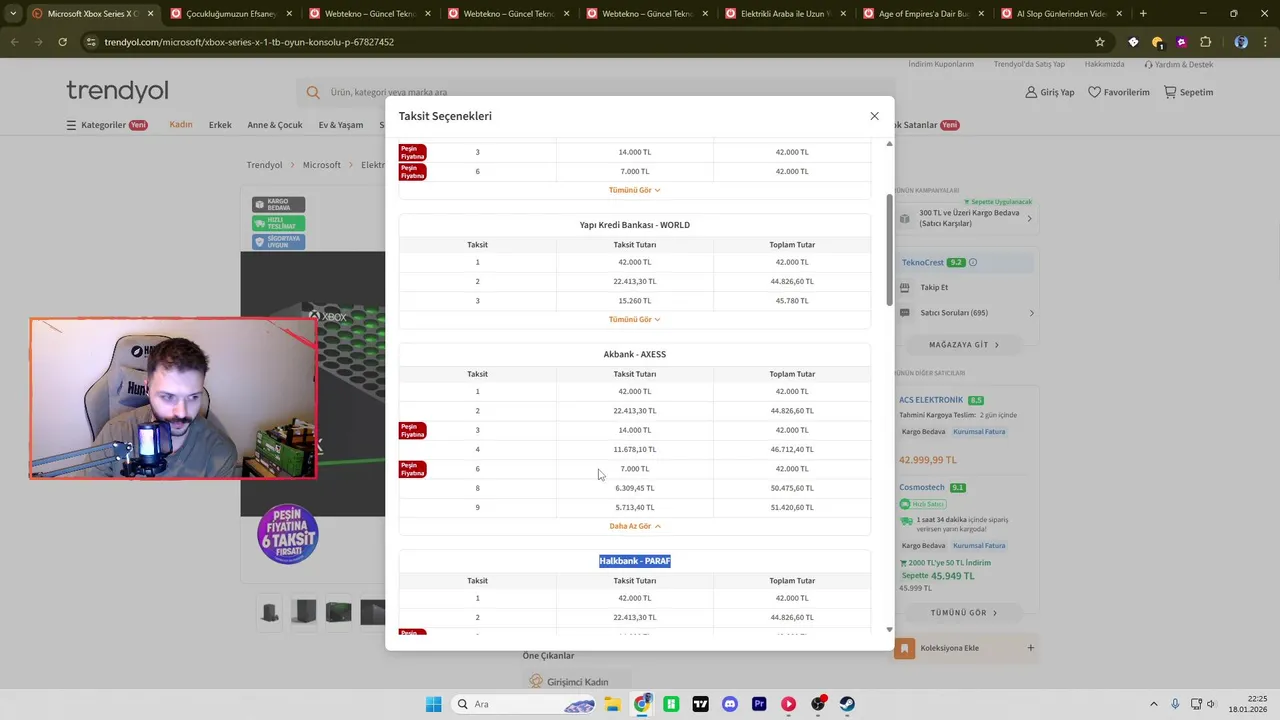Open File Explorer from taskbar
The width and height of the screenshot is (1280, 720).
click(x=612, y=704)
